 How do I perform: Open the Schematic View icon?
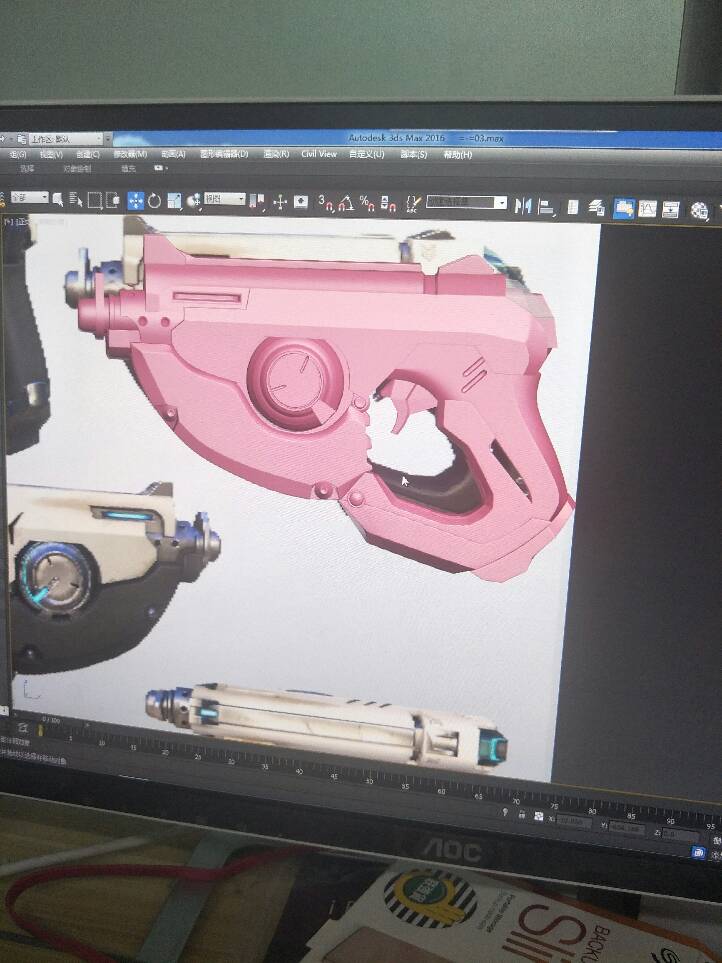pyautogui.click(x=670, y=210)
